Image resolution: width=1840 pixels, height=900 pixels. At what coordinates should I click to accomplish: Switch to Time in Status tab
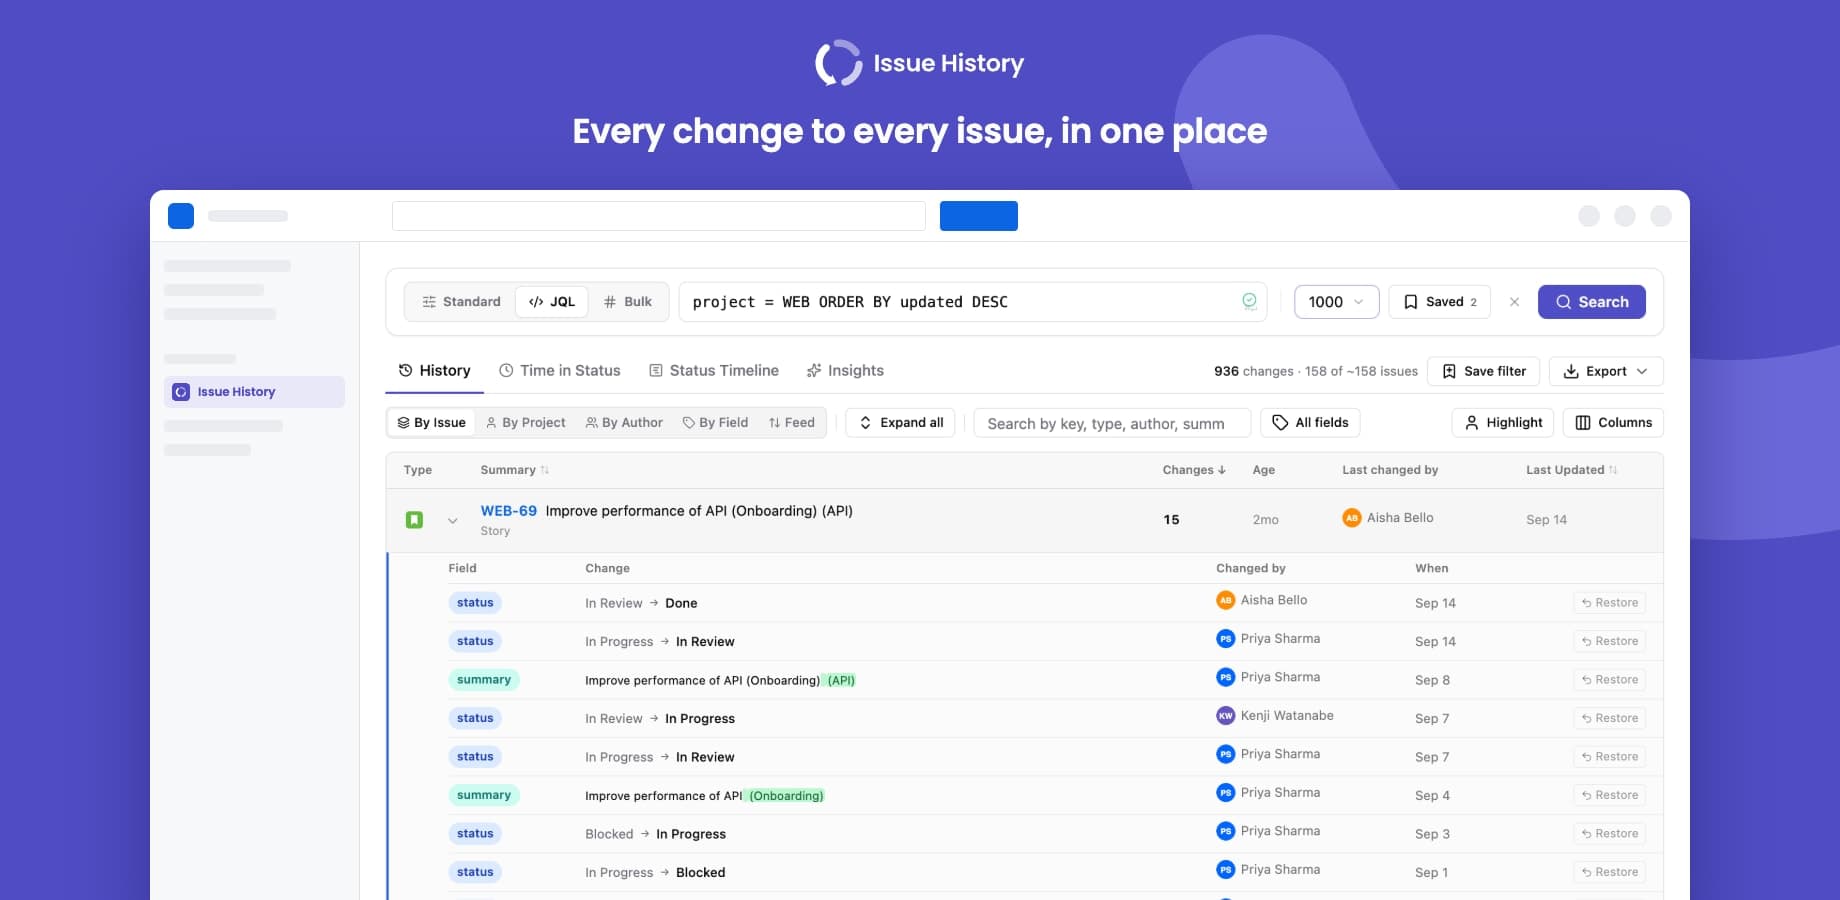560,371
